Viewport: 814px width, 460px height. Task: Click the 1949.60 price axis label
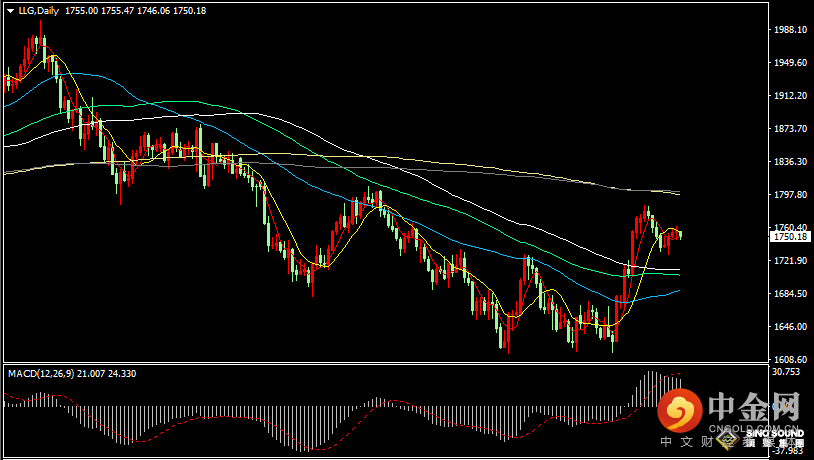click(790, 63)
